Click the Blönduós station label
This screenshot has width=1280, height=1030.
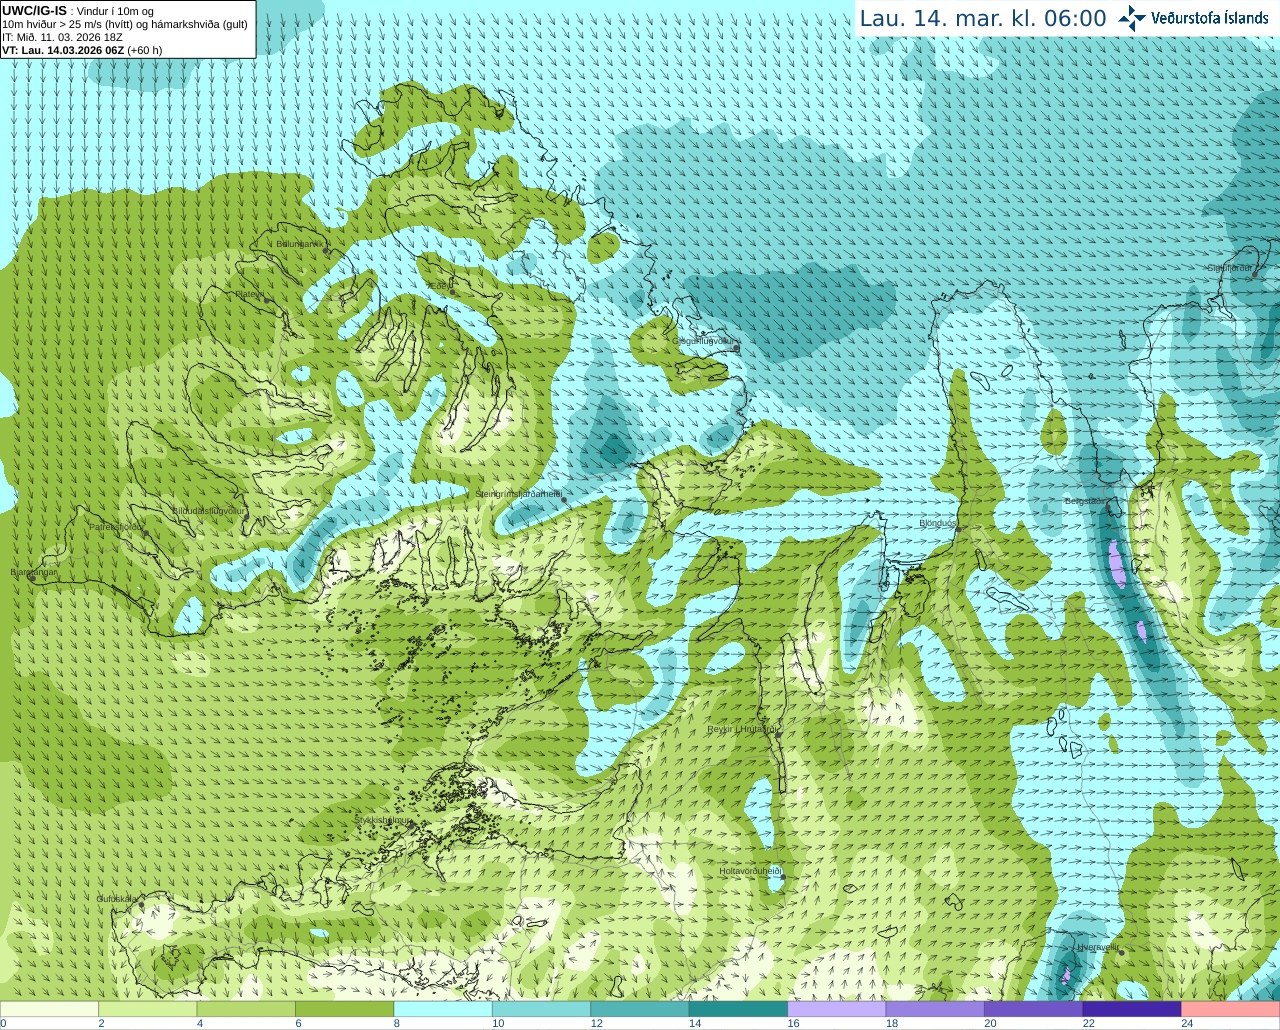click(x=938, y=523)
